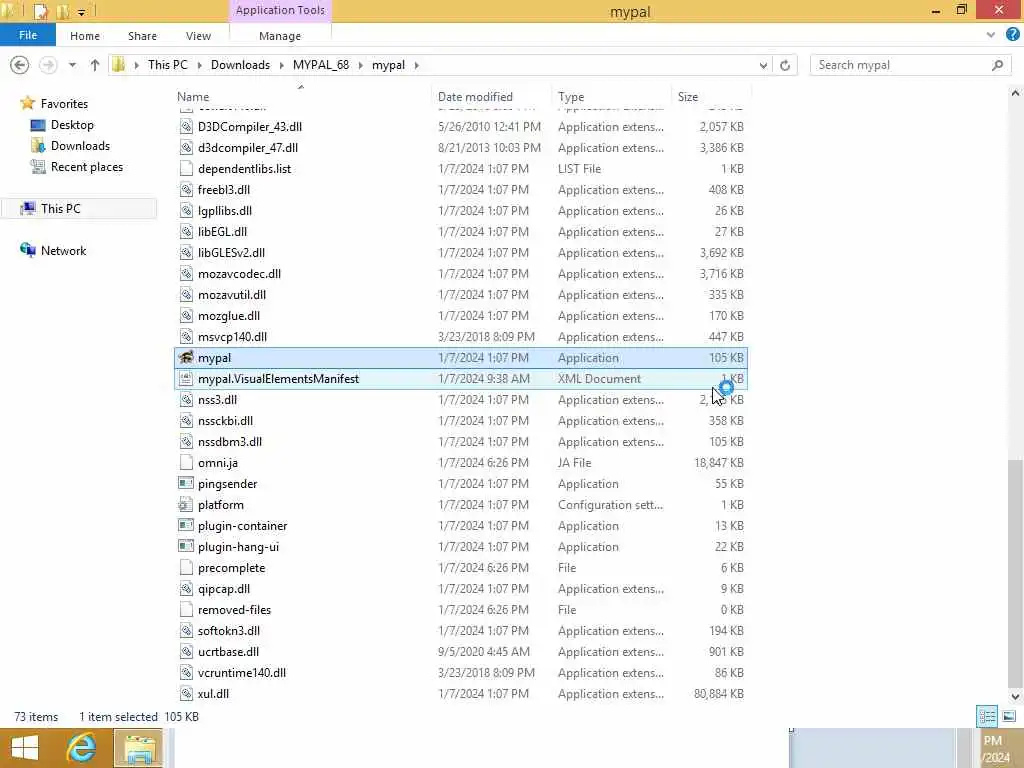Open Recent places in navigation pane
The height and width of the screenshot is (768, 1024).
tap(86, 167)
